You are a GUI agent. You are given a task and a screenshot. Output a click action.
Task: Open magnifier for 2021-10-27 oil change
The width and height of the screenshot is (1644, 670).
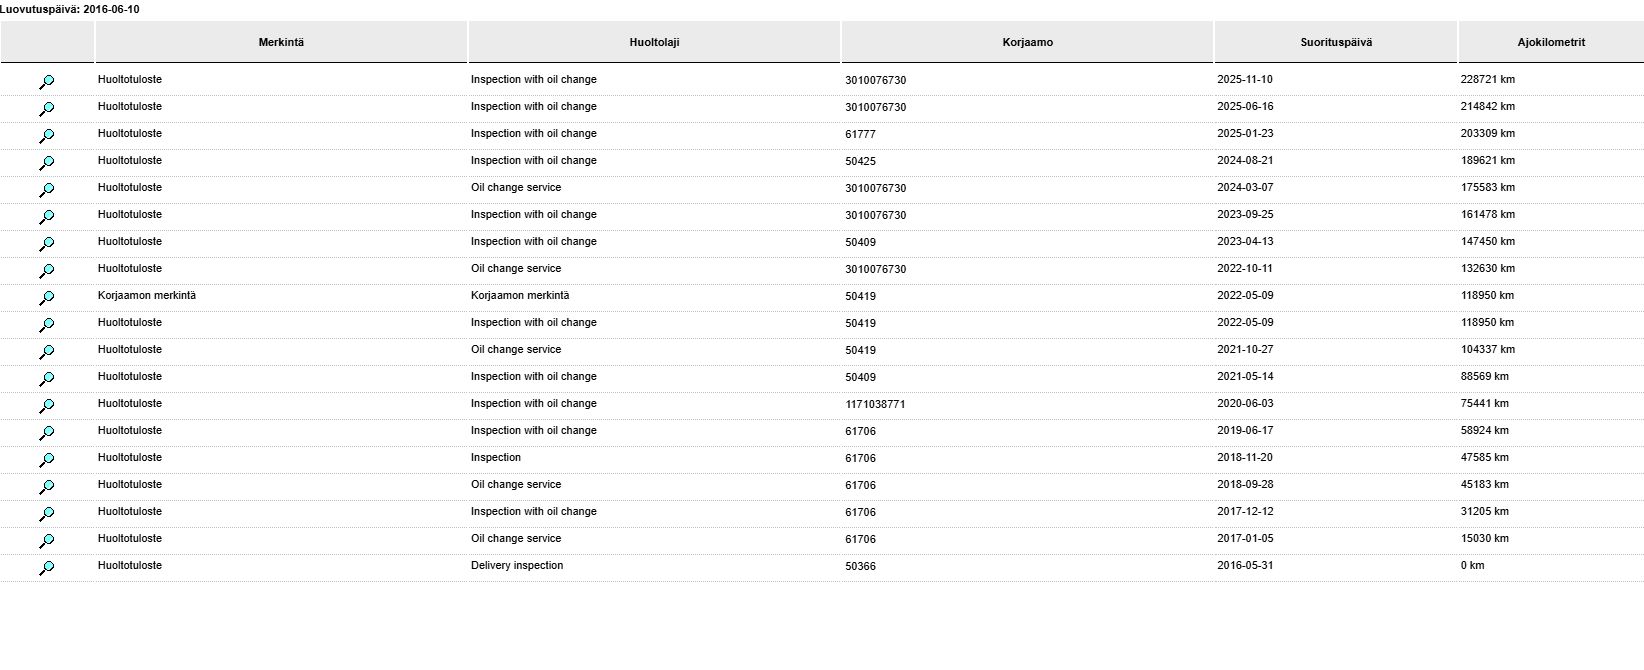(46, 352)
